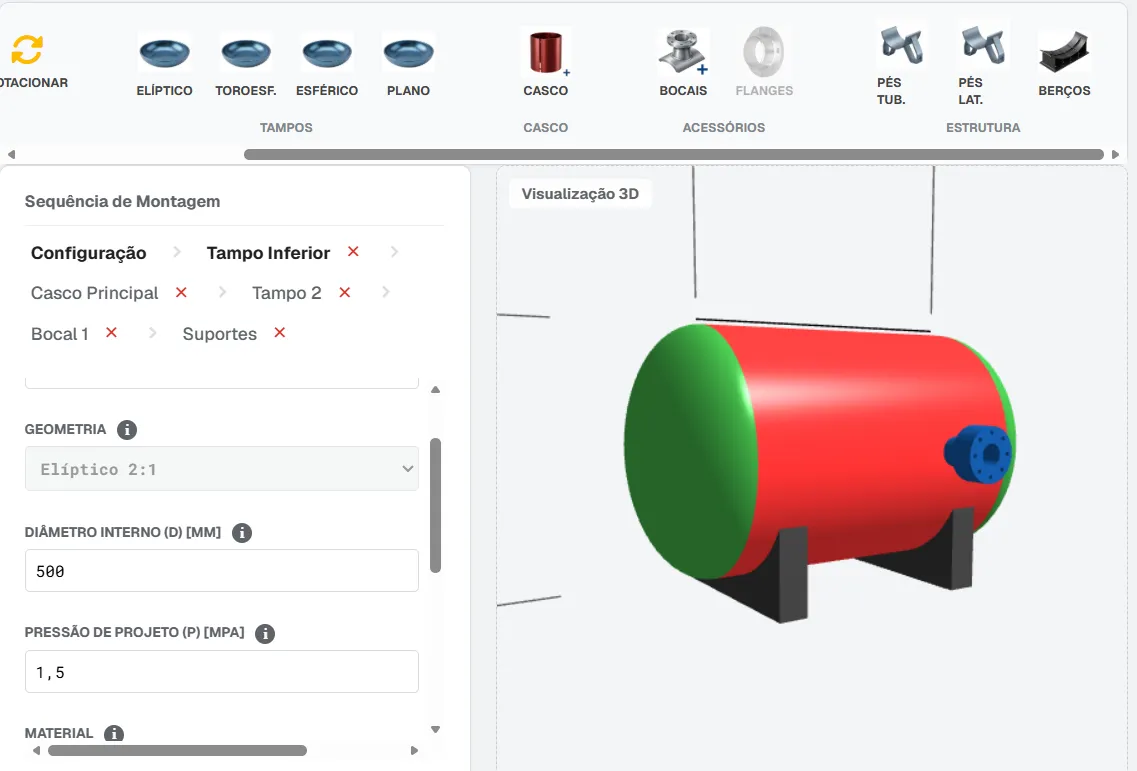The image size is (1137, 771).
Task: Open the Bocal 1 step
Action: point(59,334)
